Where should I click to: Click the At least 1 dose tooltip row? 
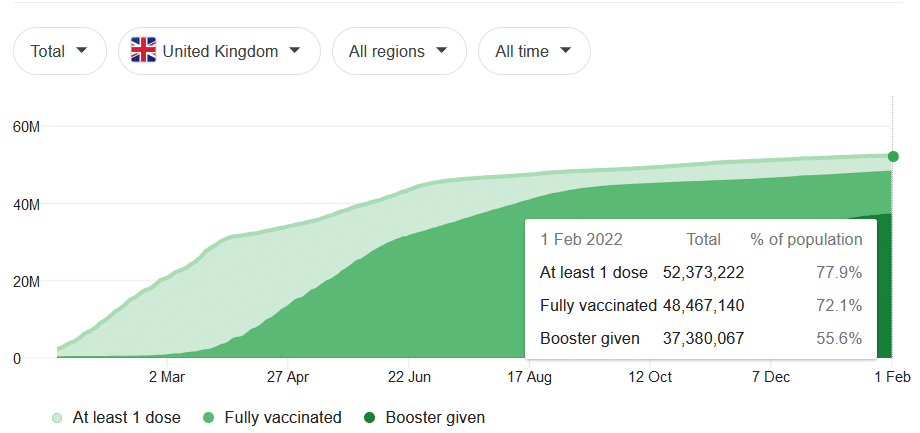(x=700, y=272)
